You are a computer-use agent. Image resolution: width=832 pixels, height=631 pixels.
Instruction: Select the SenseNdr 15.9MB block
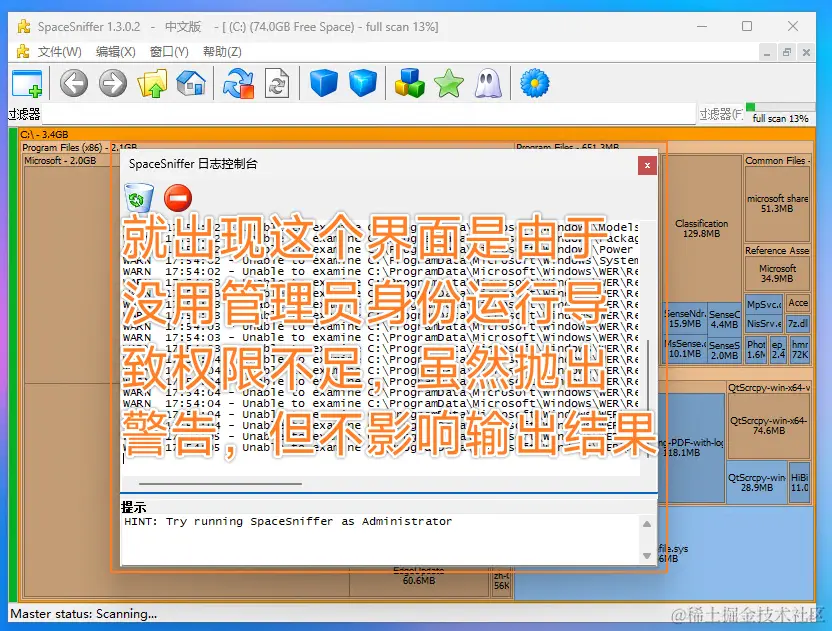click(x=684, y=318)
